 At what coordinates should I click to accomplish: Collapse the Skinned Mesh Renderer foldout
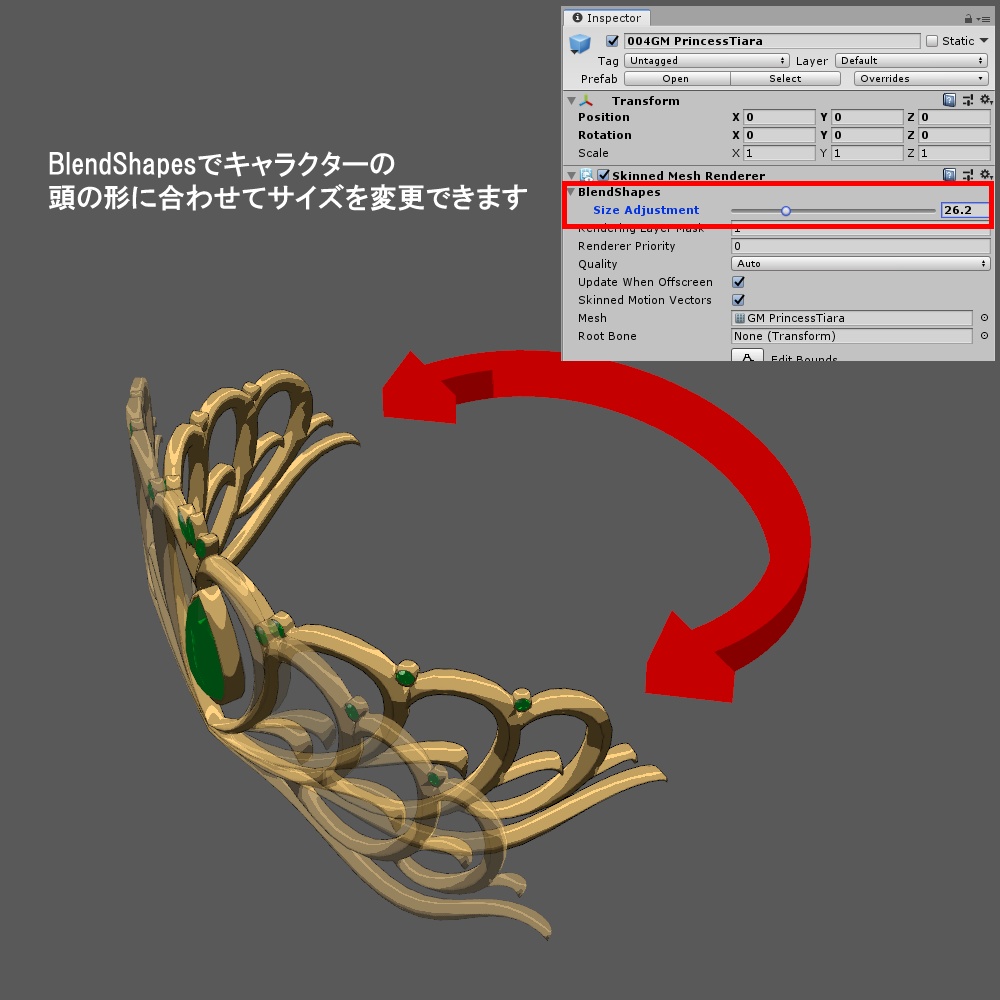click(571, 175)
